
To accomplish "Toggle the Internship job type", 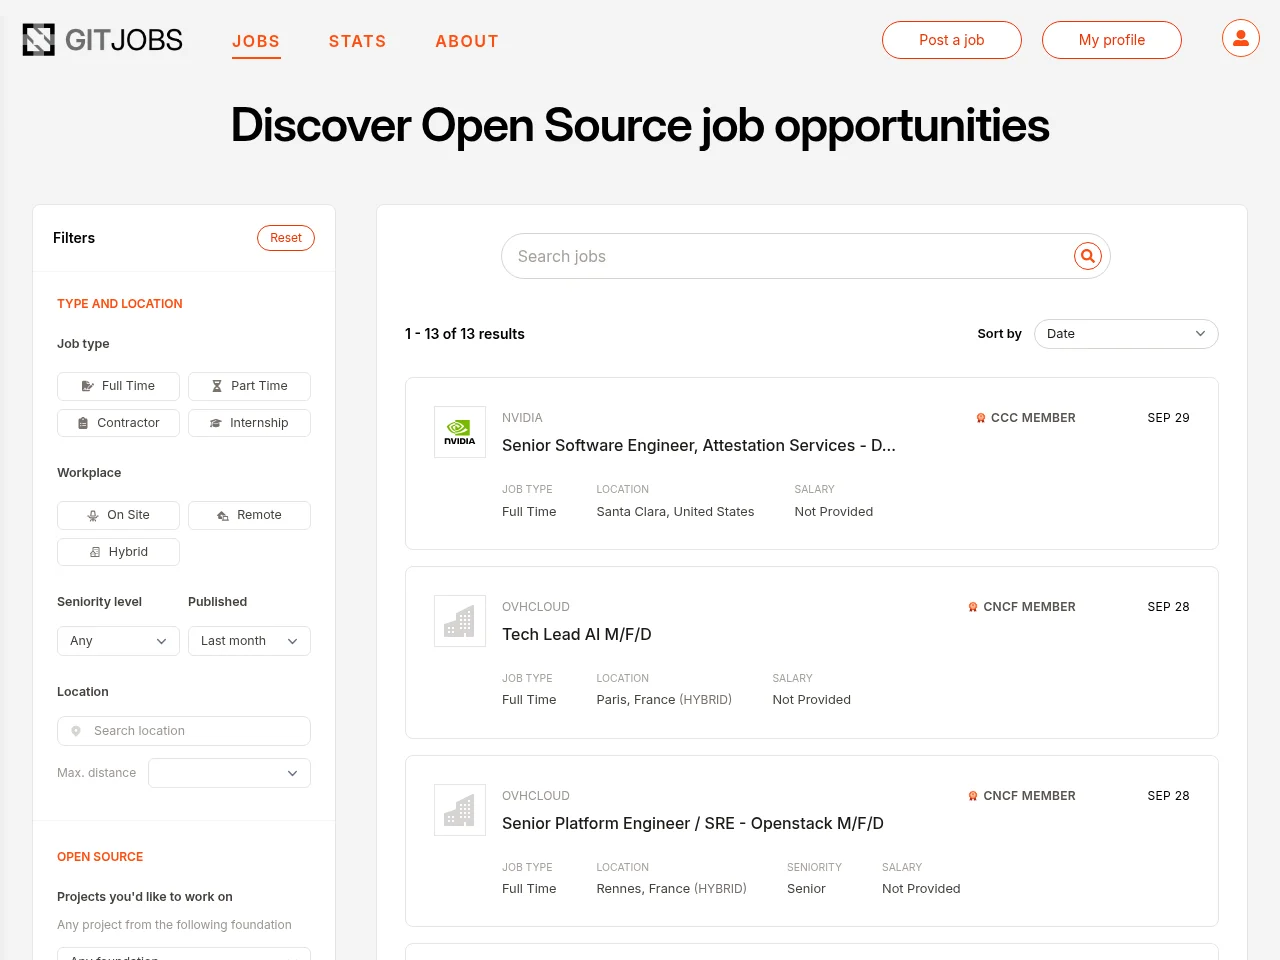I will (249, 423).
